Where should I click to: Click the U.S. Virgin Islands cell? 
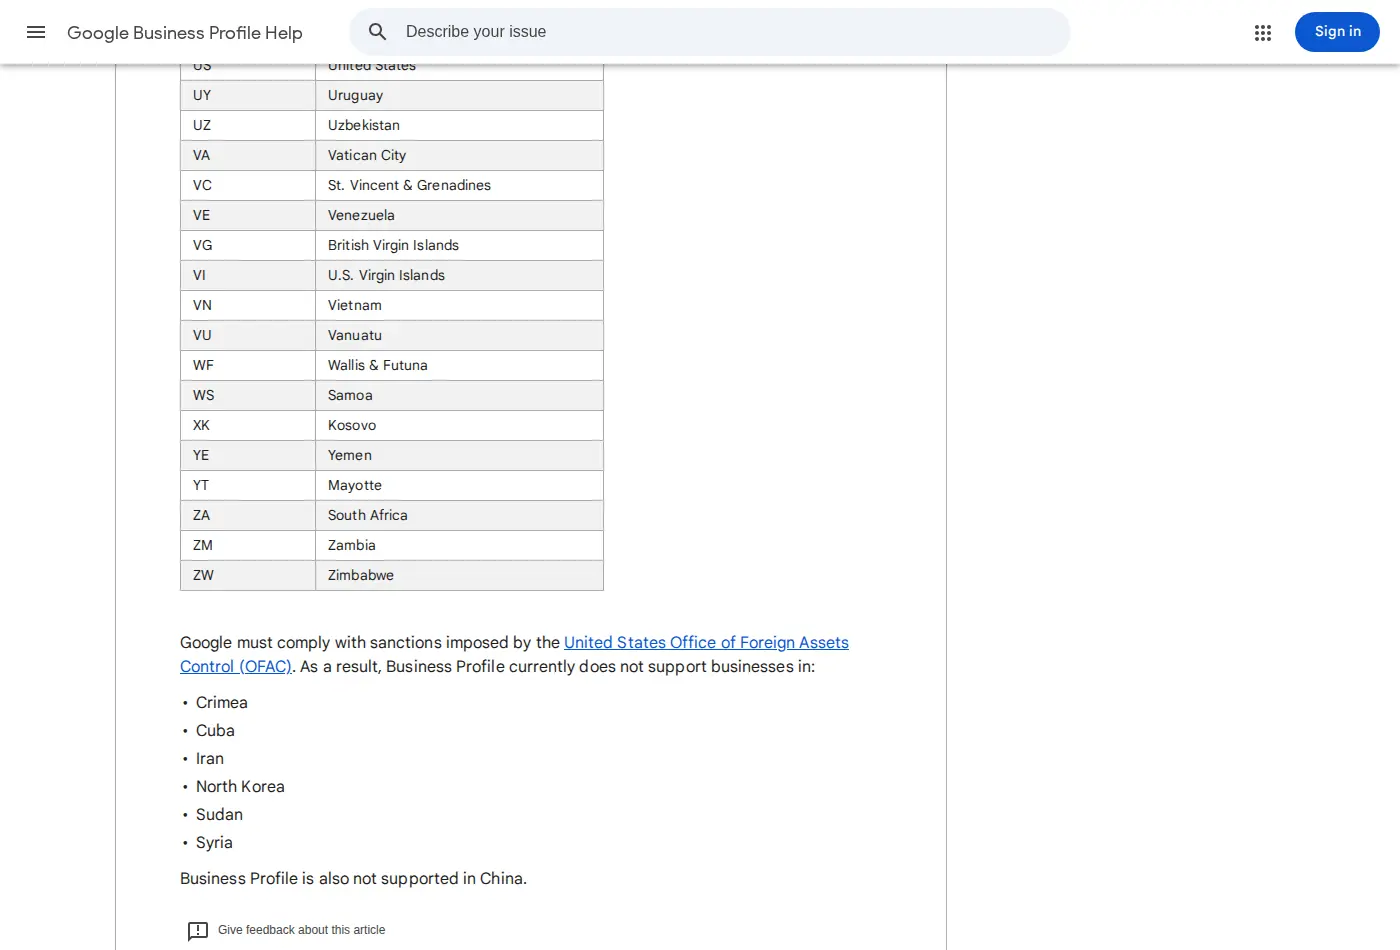click(459, 275)
